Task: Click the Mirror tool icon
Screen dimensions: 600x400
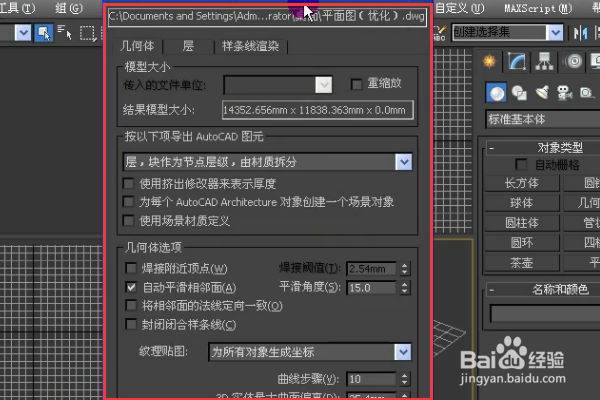Action: point(580,33)
